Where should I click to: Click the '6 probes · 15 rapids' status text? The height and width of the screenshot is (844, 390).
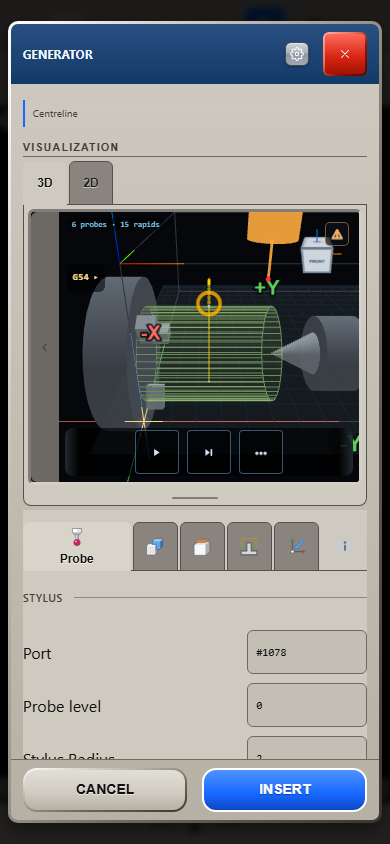116,224
